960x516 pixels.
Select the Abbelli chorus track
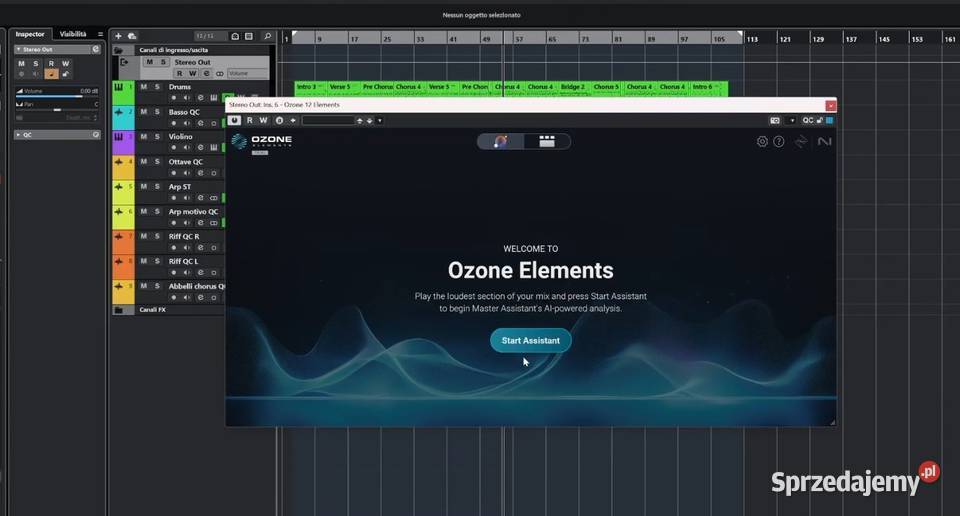tap(197, 286)
